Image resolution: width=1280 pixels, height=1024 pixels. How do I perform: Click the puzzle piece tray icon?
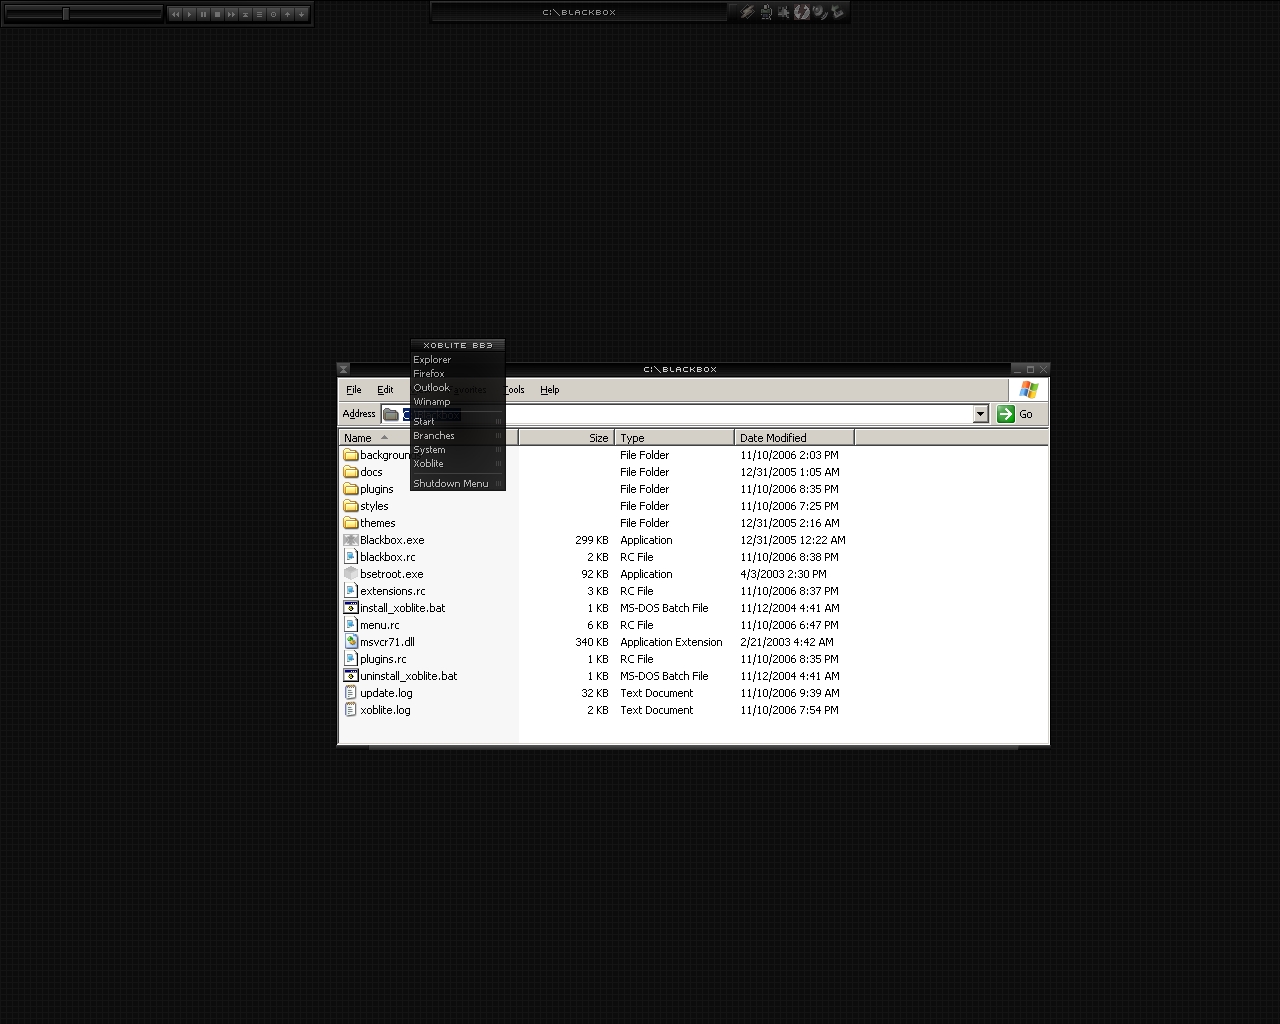783,12
